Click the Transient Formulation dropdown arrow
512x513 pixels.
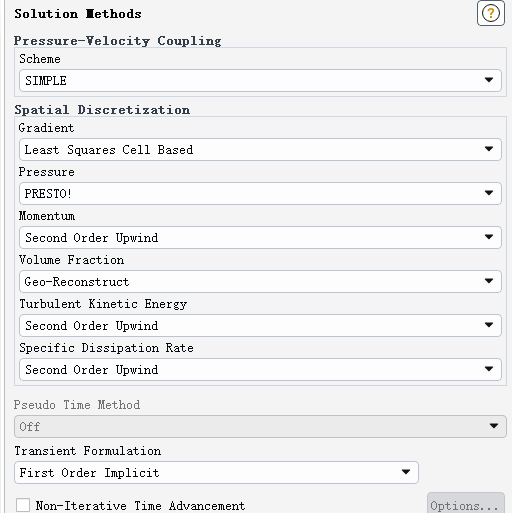tap(406, 472)
